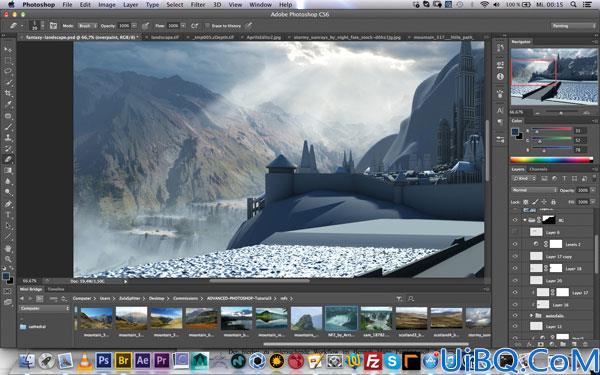Open eraser Mode dropdown
Image resolution: width=600 pixels, height=375 pixels.
click(x=87, y=26)
